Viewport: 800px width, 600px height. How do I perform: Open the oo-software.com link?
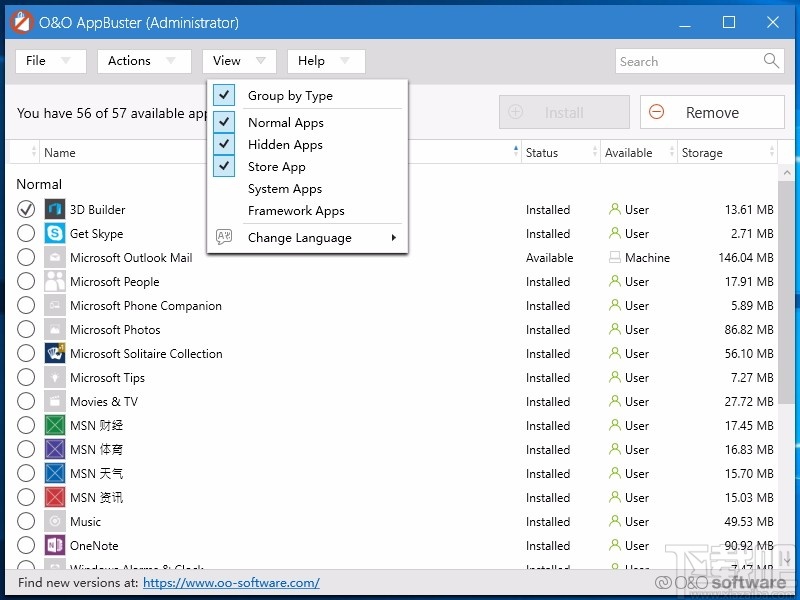point(231,582)
